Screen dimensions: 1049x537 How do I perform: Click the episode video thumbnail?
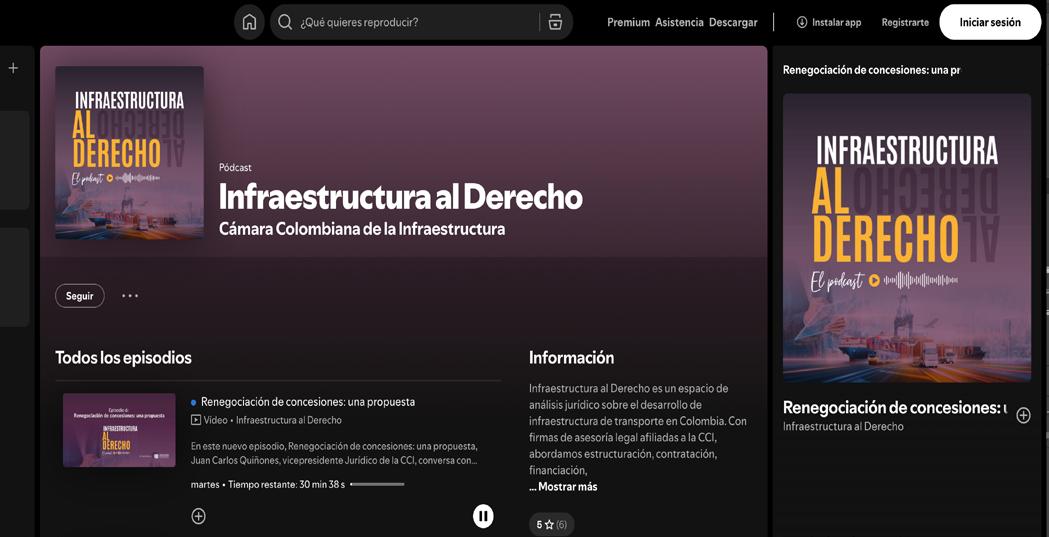tap(119, 430)
